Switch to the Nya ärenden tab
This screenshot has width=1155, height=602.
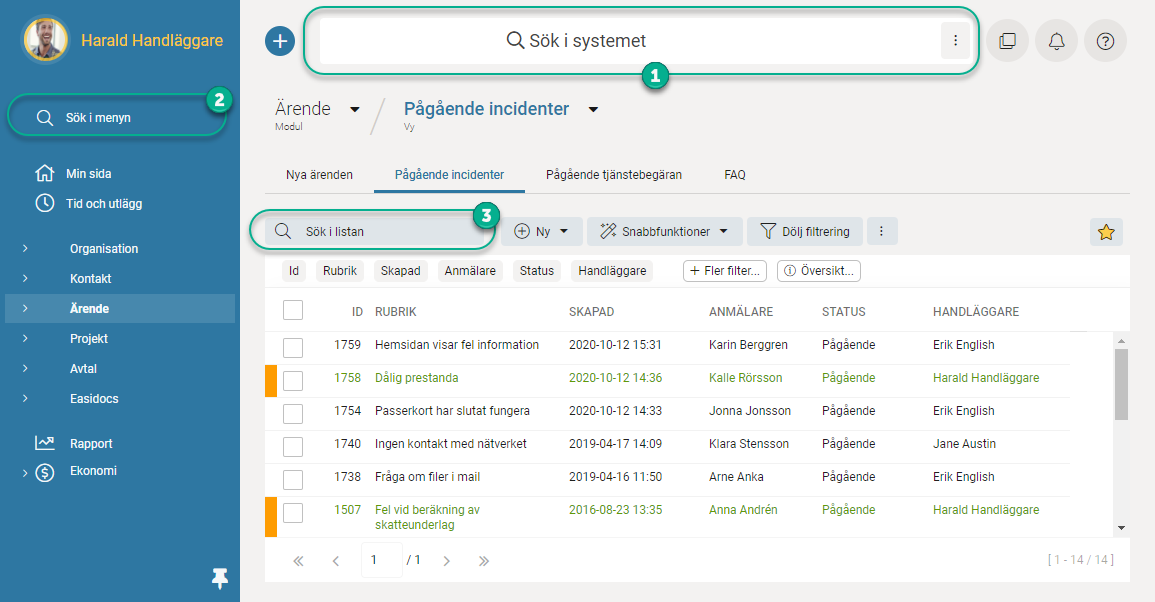[319, 174]
